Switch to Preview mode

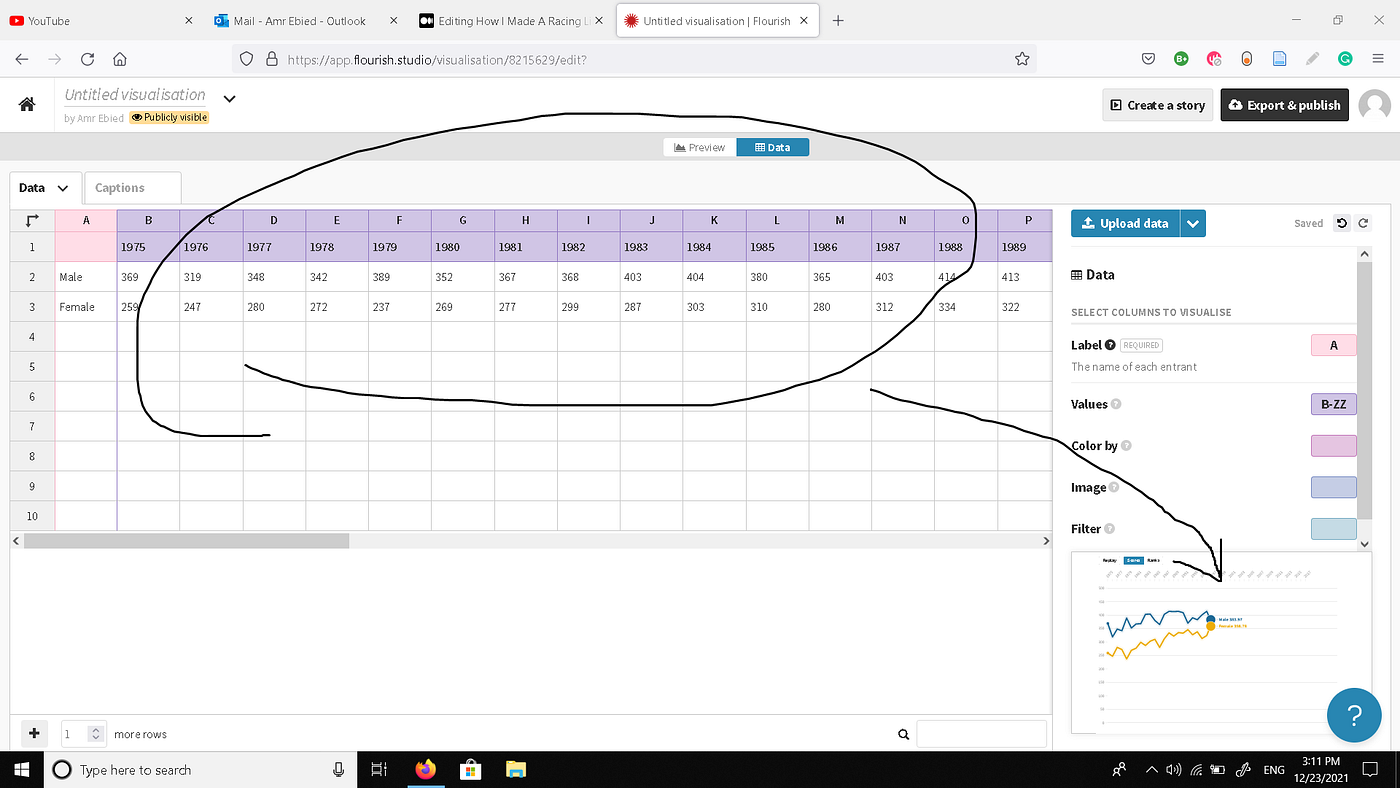click(700, 147)
